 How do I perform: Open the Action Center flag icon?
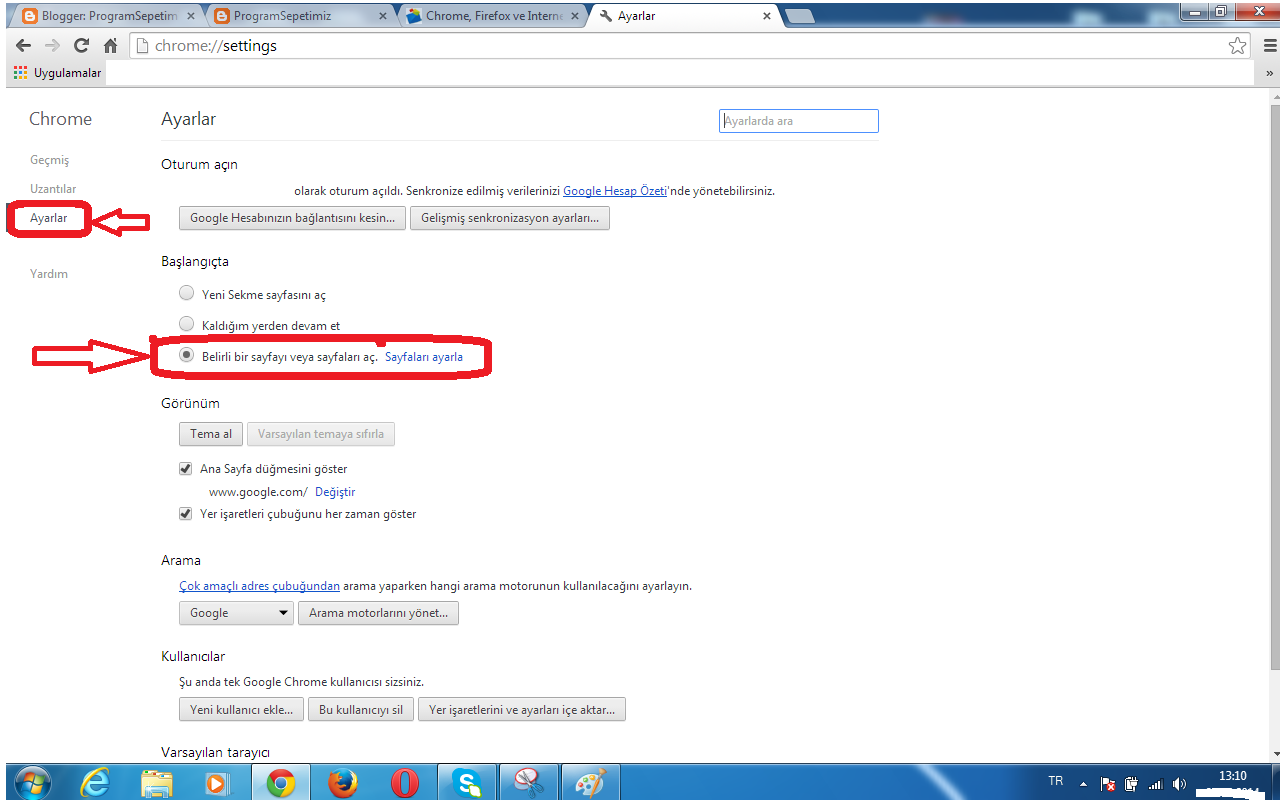pyautogui.click(x=1108, y=784)
